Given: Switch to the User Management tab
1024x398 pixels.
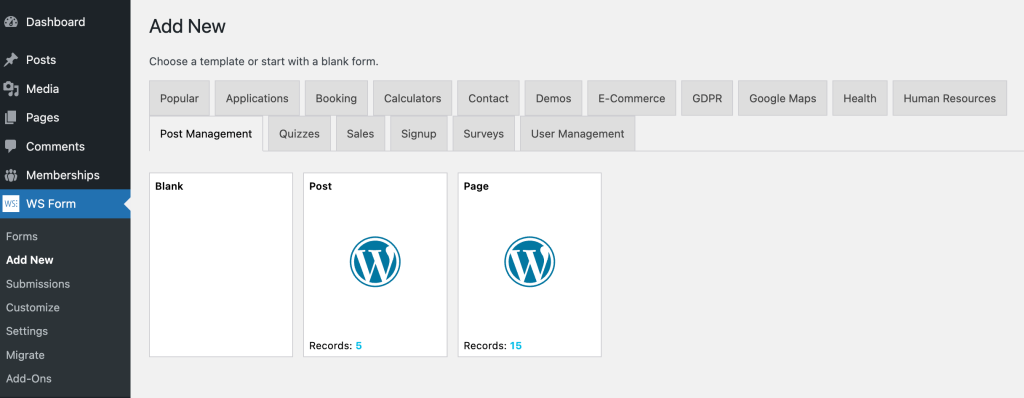Looking at the screenshot, I should click(577, 133).
